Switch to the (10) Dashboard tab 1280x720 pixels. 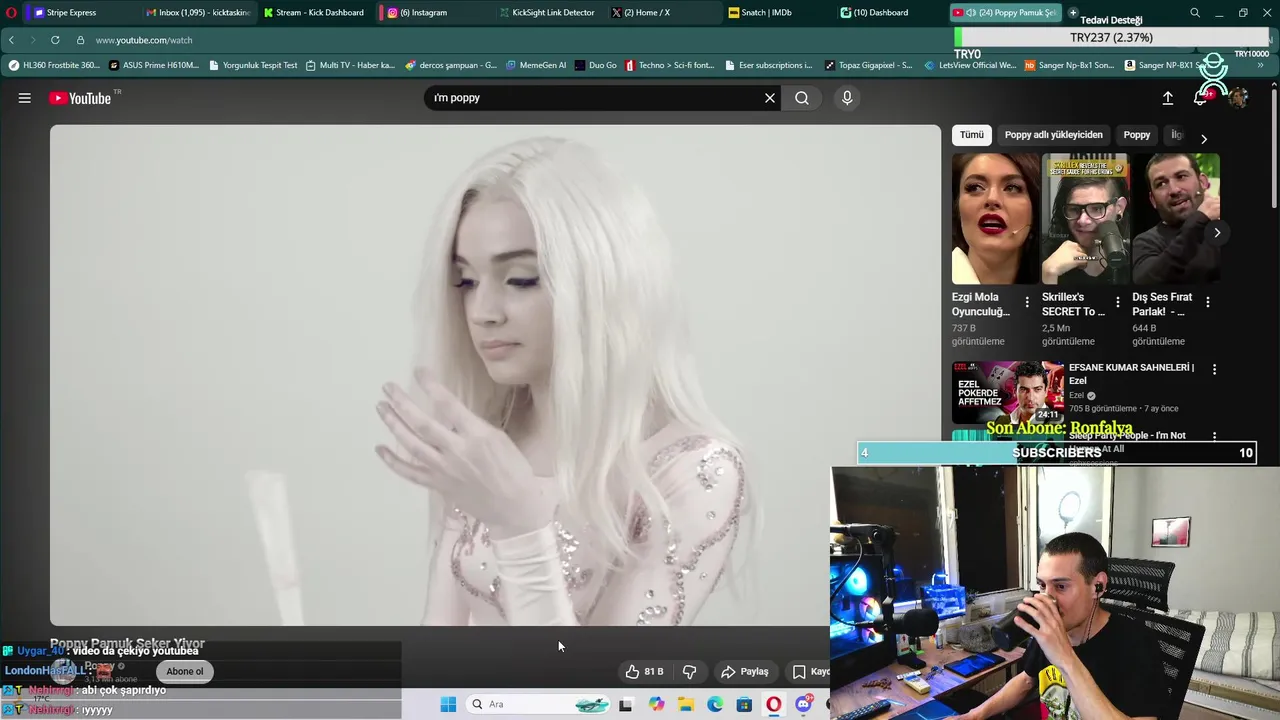pyautogui.click(x=888, y=13)
